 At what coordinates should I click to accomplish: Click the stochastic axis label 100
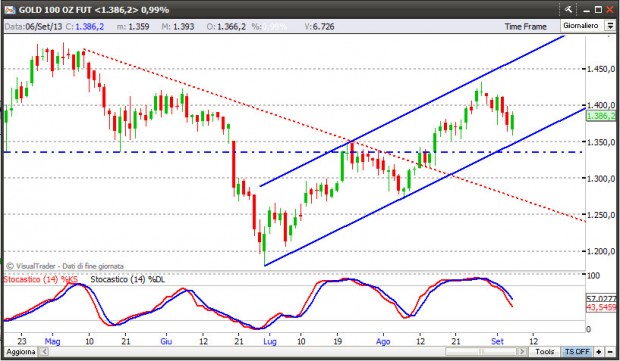[594, 276]
